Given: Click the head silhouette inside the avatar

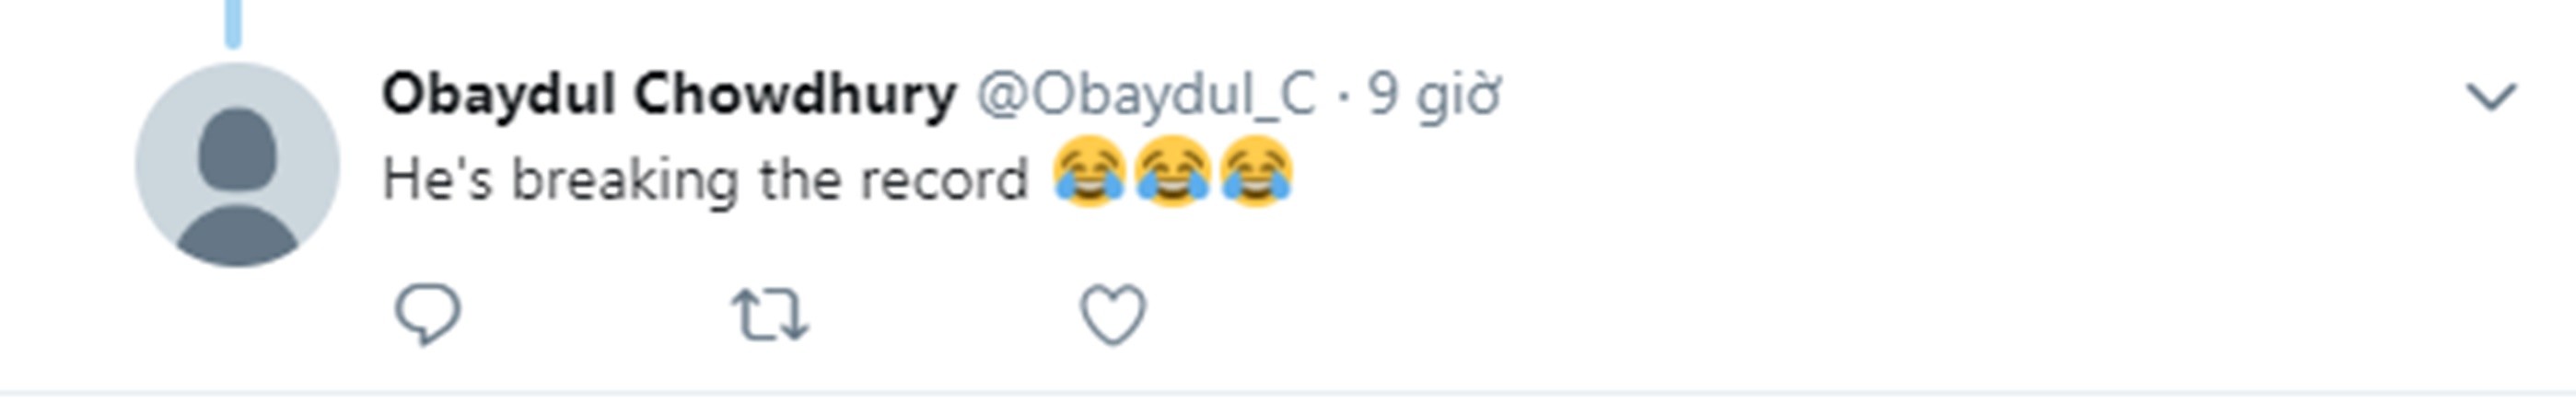Looking at the screenshot, I should coord(237,150).
